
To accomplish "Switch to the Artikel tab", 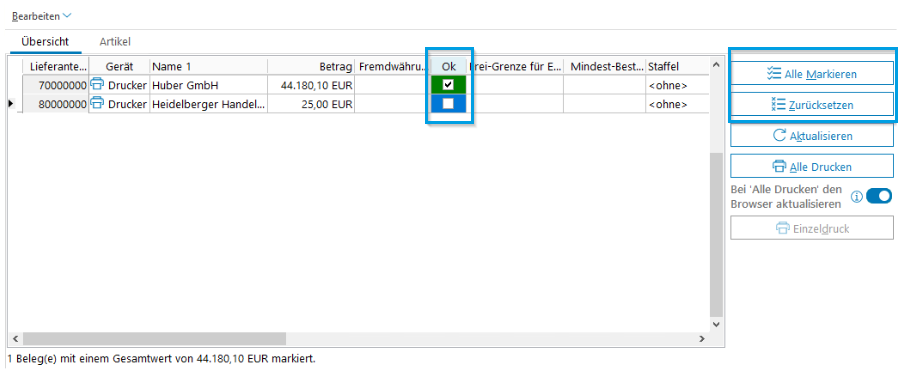I will (115, 41).
